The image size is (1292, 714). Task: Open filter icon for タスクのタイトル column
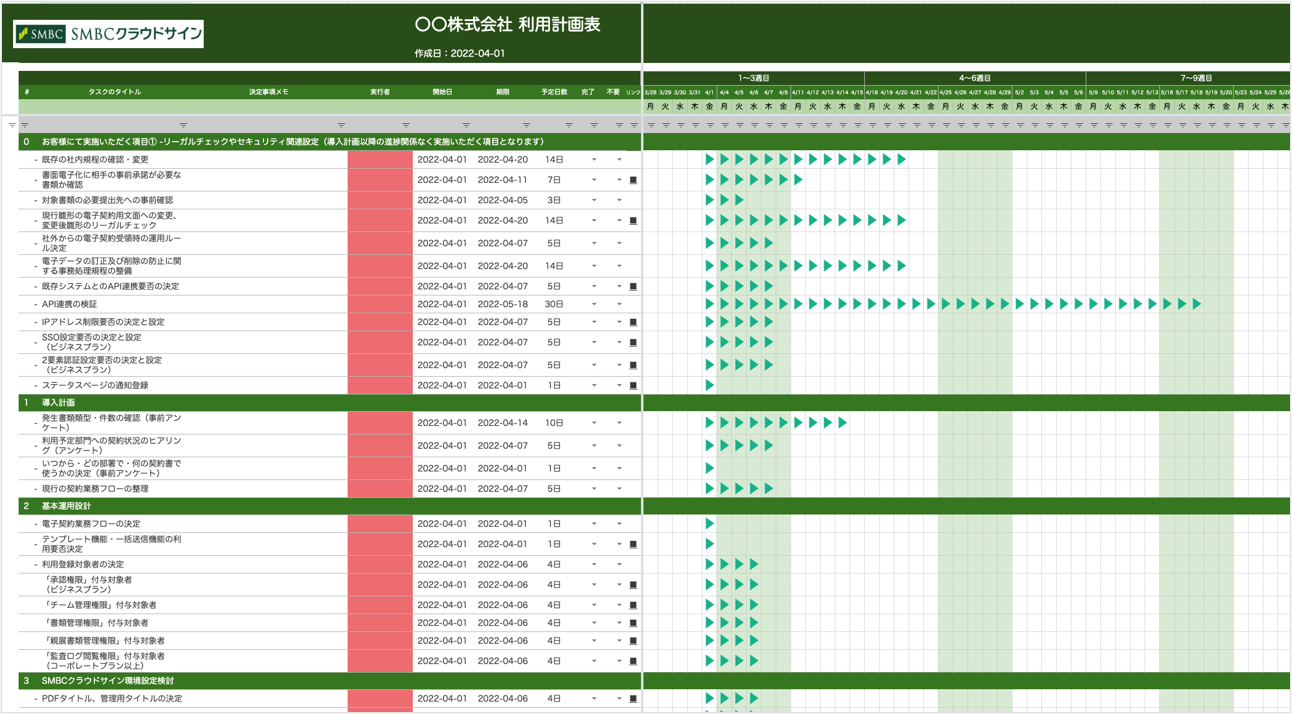point(183,126)
